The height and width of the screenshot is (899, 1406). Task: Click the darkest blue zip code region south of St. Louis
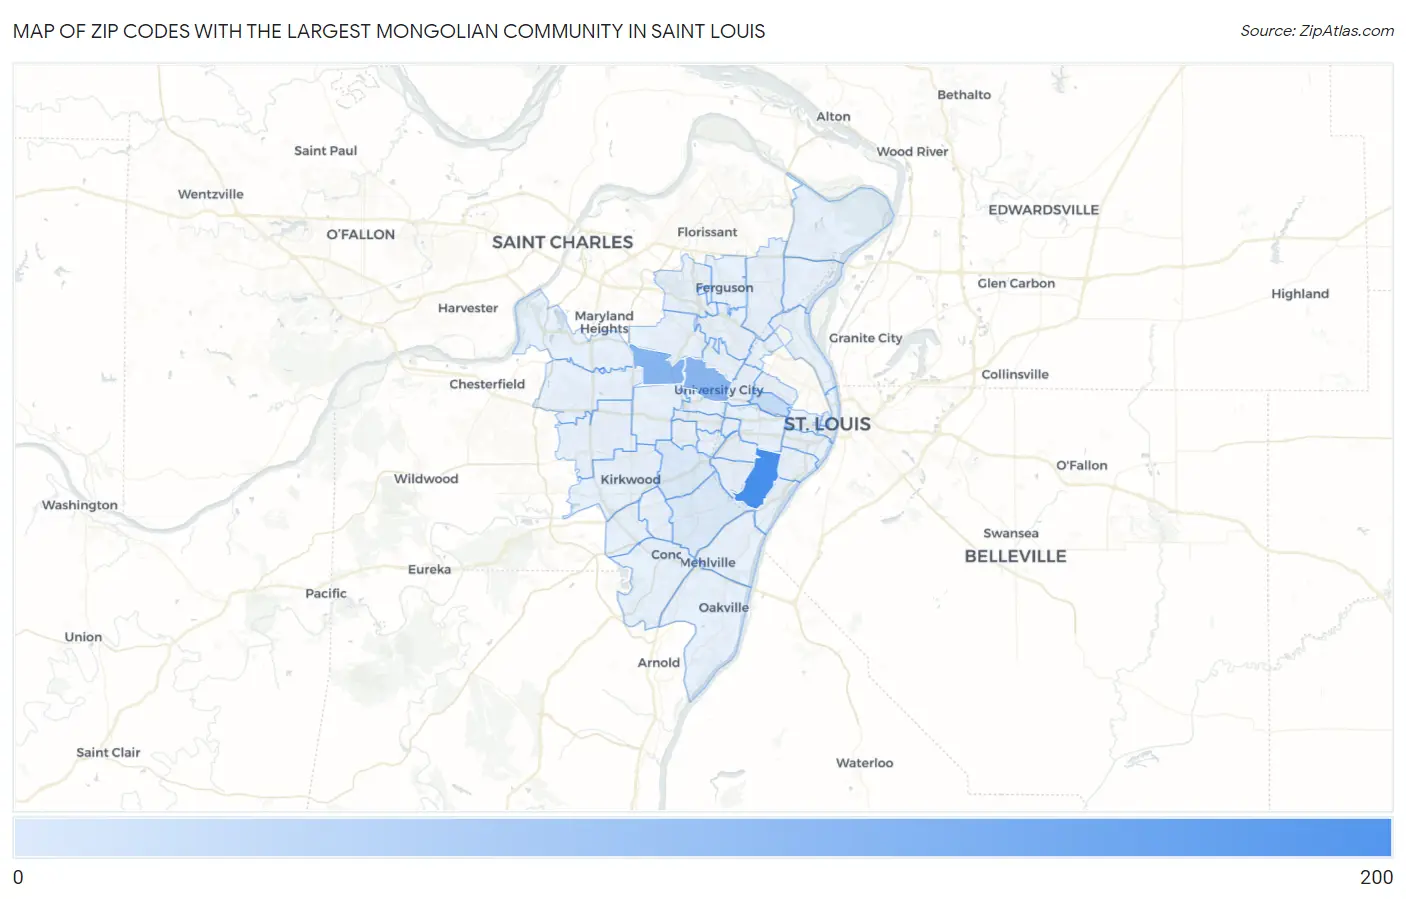pyautogui.click(x=758, y=479)
